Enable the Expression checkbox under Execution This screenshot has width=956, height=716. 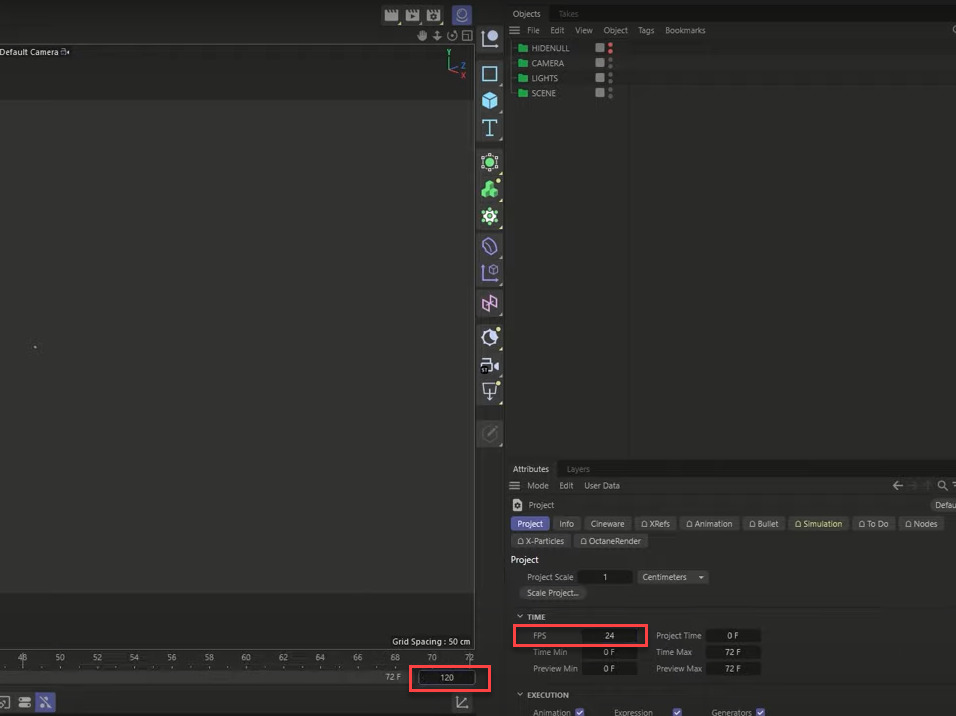677,712
